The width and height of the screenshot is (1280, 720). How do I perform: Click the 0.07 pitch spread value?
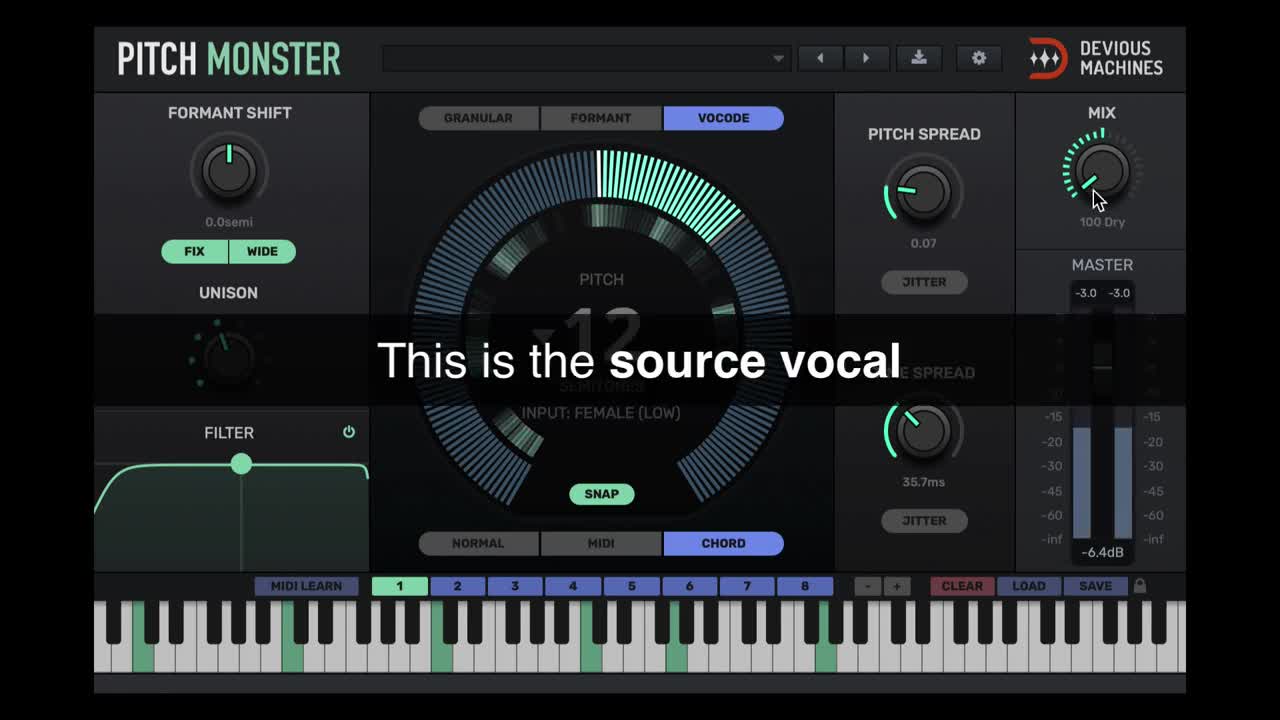tap(923, 243)
